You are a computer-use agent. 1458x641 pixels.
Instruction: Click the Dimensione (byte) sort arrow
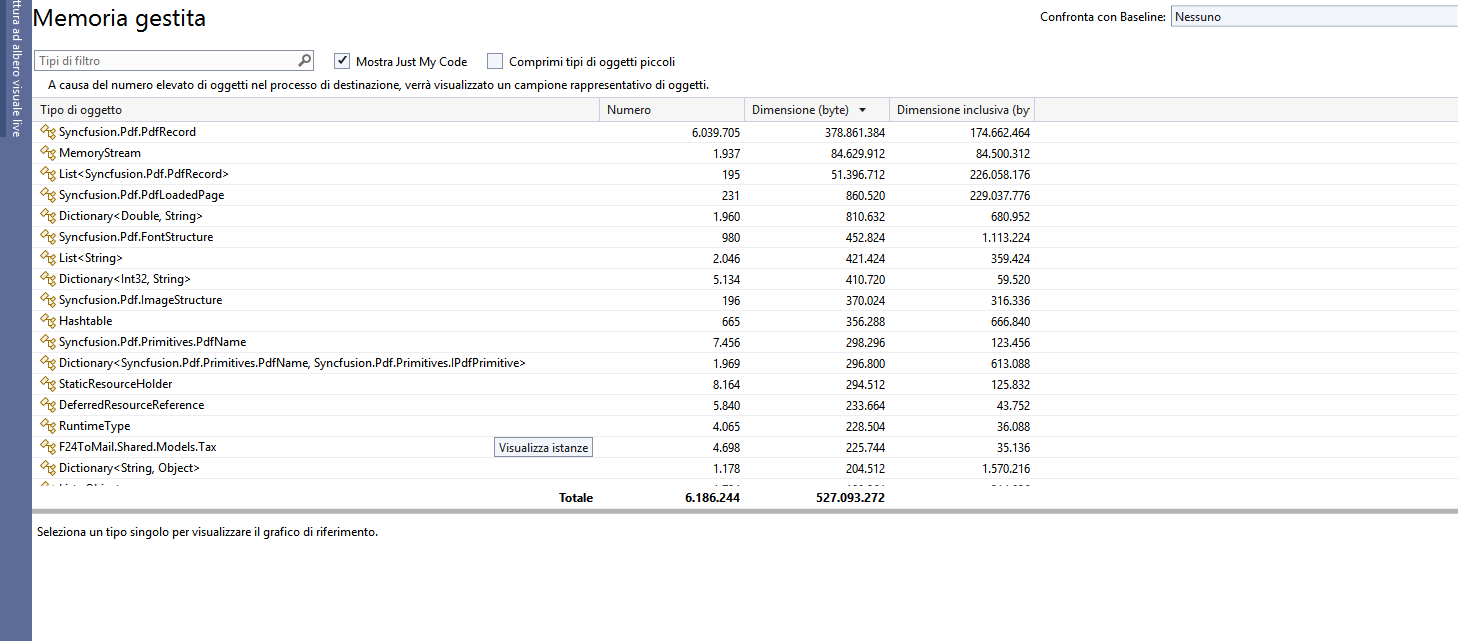coord(862,110)
